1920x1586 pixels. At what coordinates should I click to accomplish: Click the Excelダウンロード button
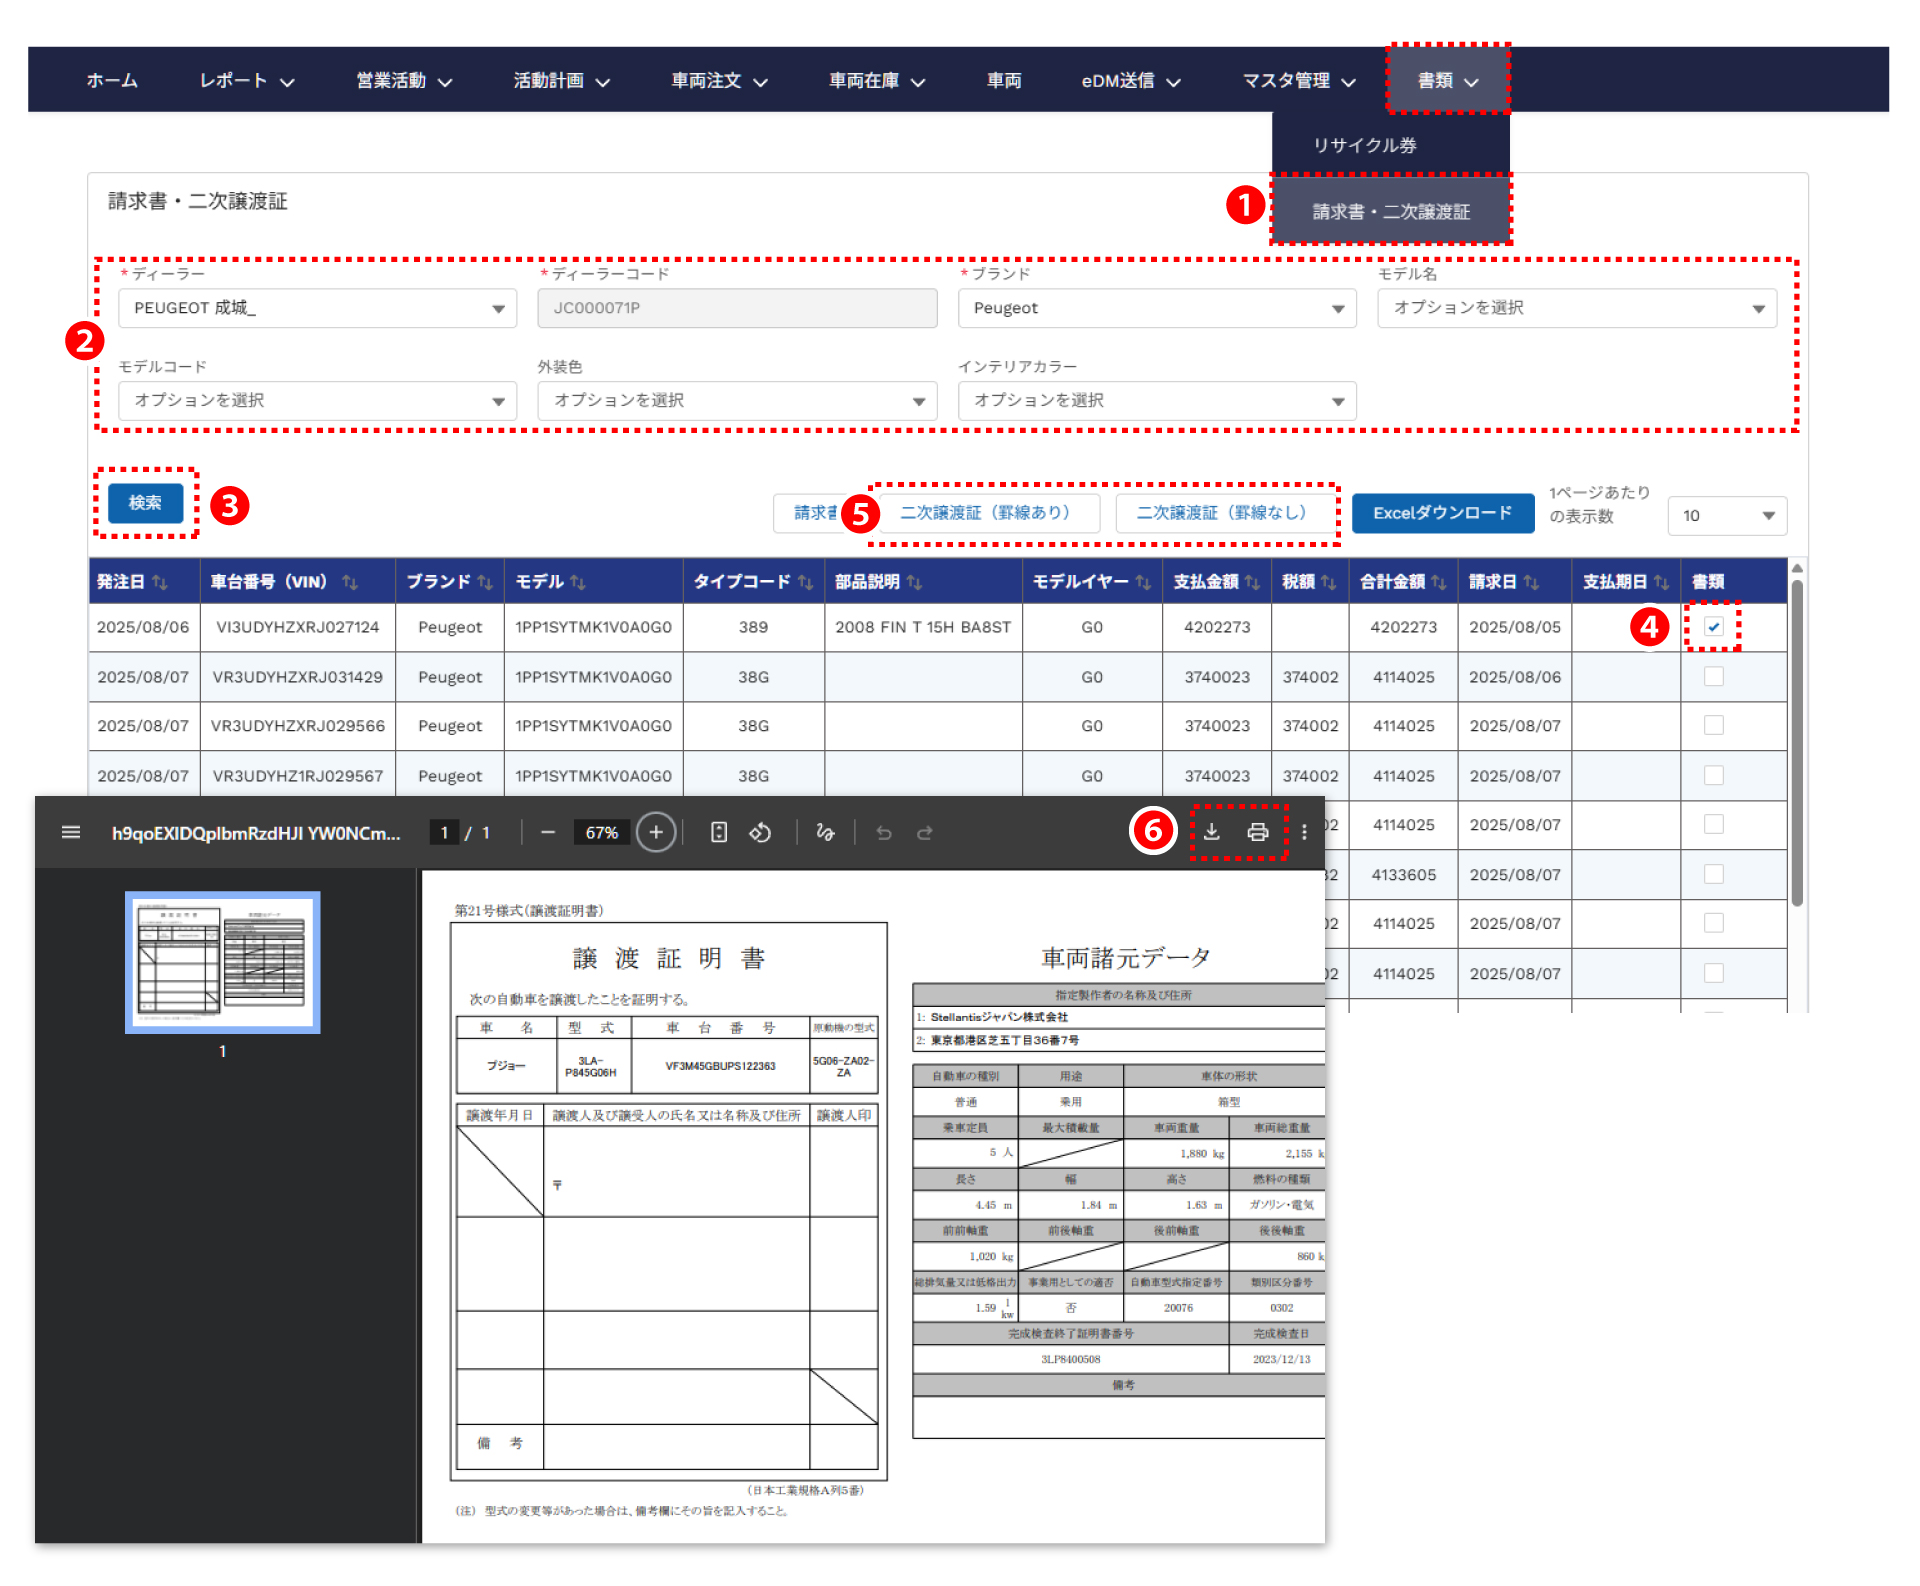1442,513
